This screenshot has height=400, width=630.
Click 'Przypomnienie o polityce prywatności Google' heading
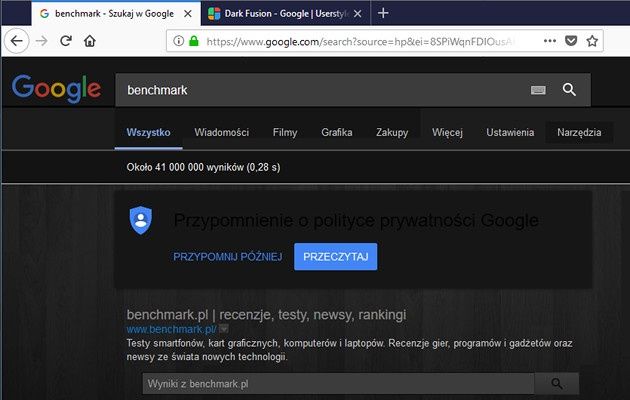pos(356,220)
